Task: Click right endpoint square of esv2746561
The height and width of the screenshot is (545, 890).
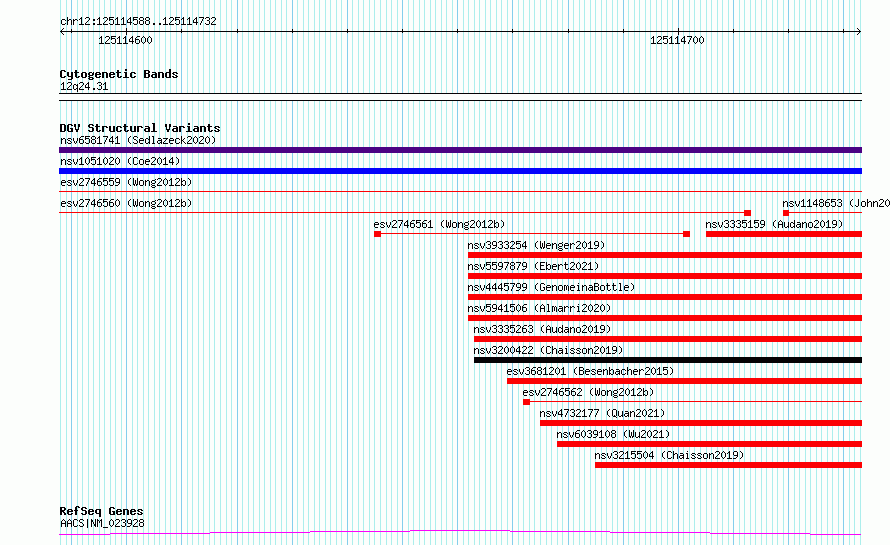Action: (x=686, y=234)
